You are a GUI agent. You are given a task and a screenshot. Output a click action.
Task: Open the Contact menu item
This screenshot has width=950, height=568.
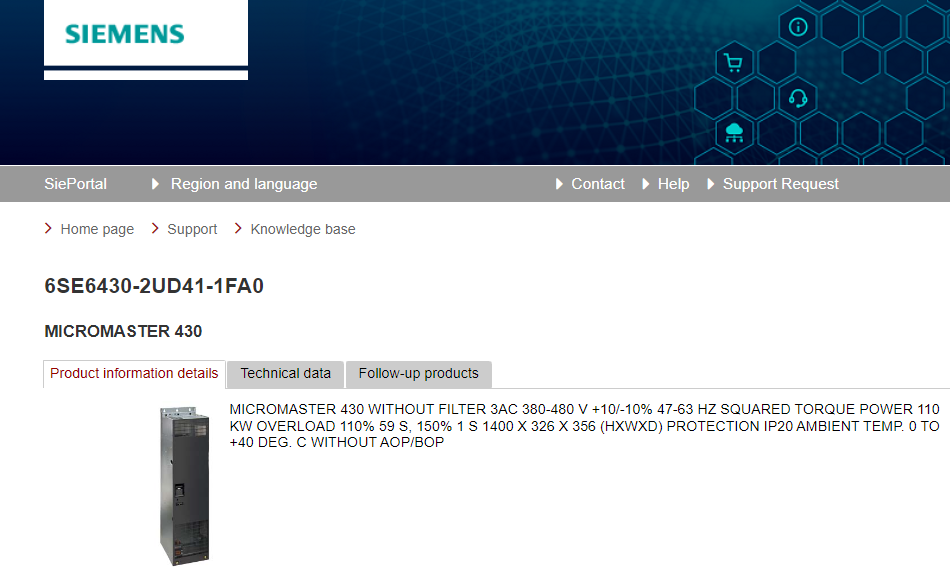597,184
